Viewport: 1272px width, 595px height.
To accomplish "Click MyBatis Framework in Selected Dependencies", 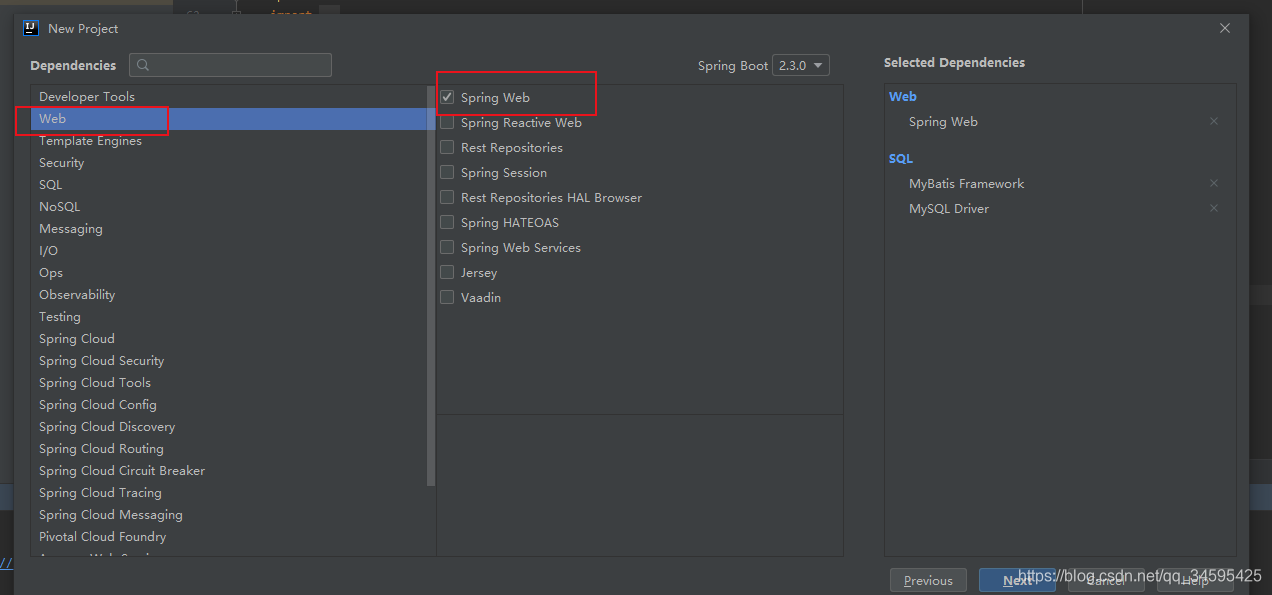I will pyautogui.click(x=966, y=183).
